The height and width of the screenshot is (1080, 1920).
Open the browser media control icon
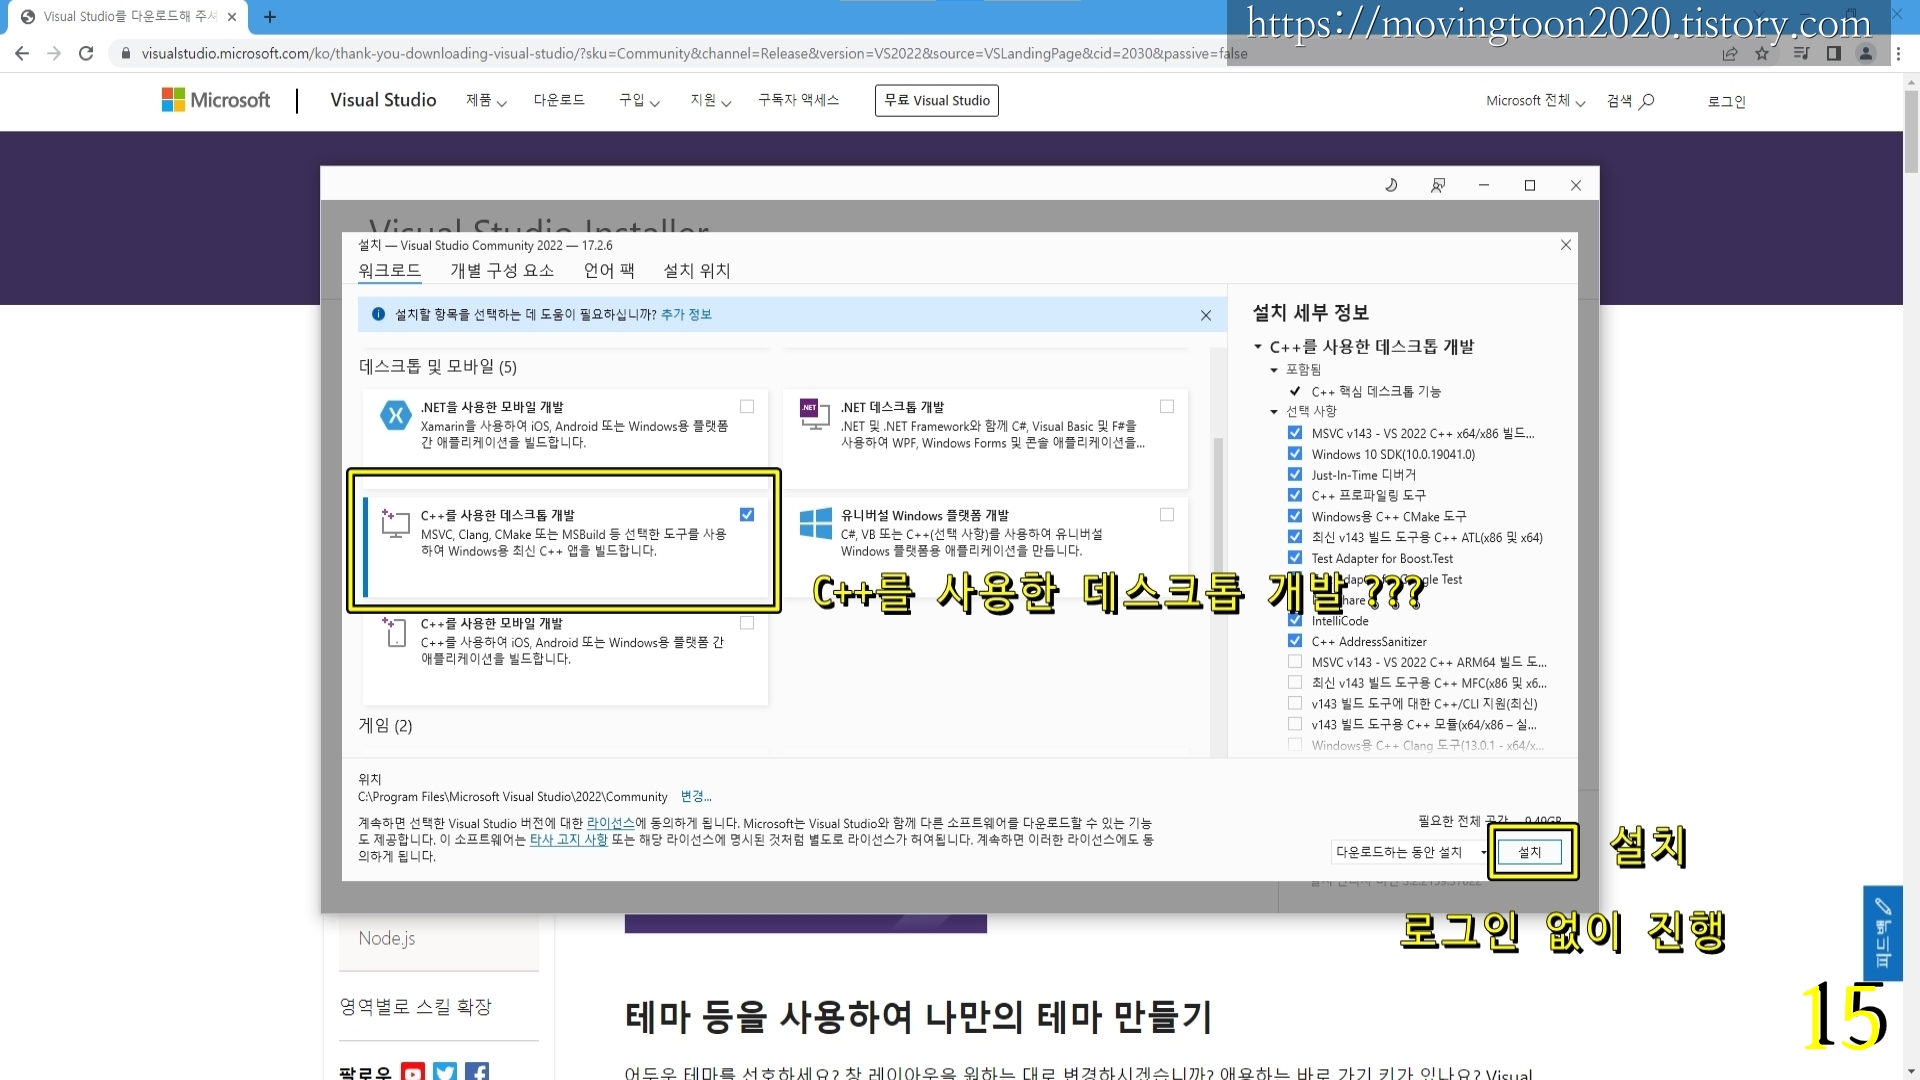point(1801,53)
